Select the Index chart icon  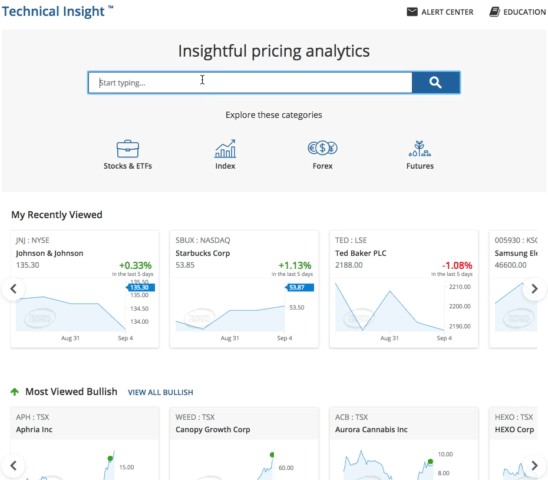click(225, 149)
